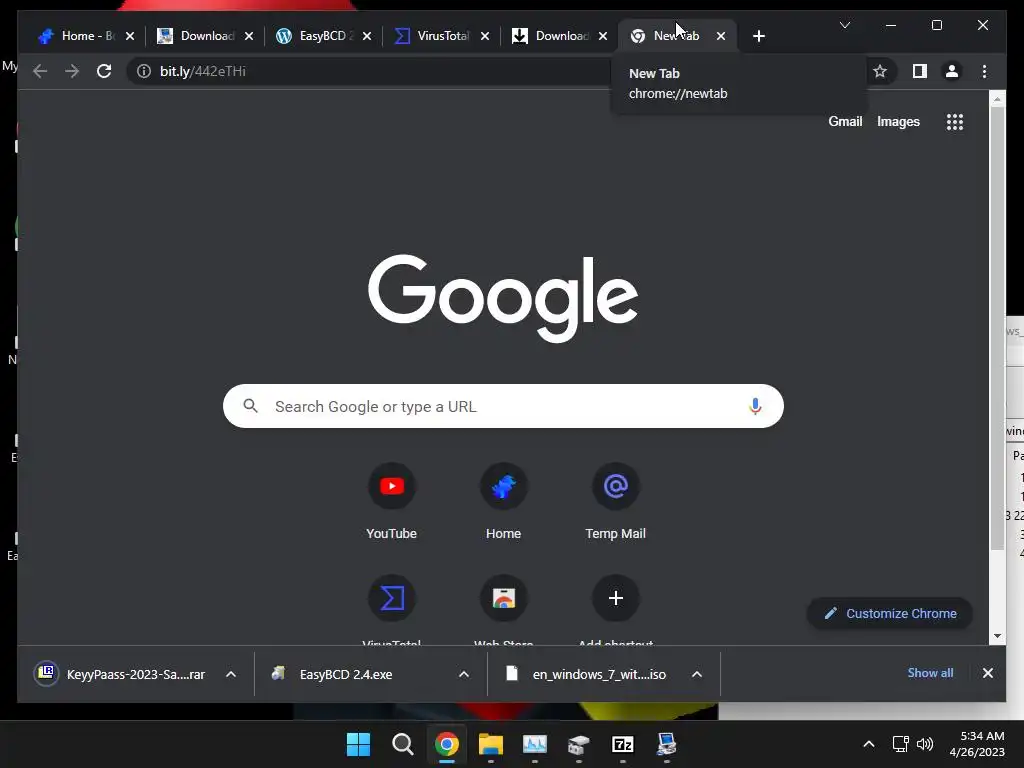
Task: Open the network icon in system tray
Action: click(901, 744)
